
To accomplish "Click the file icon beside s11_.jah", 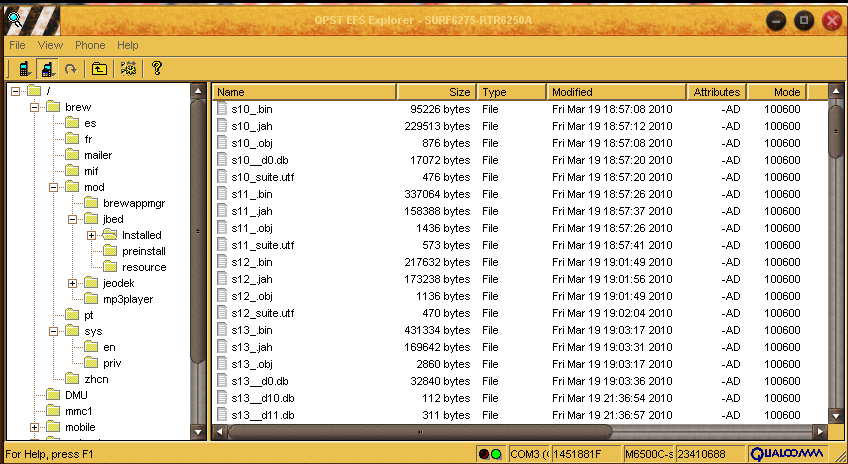I will tap(222, 211).
